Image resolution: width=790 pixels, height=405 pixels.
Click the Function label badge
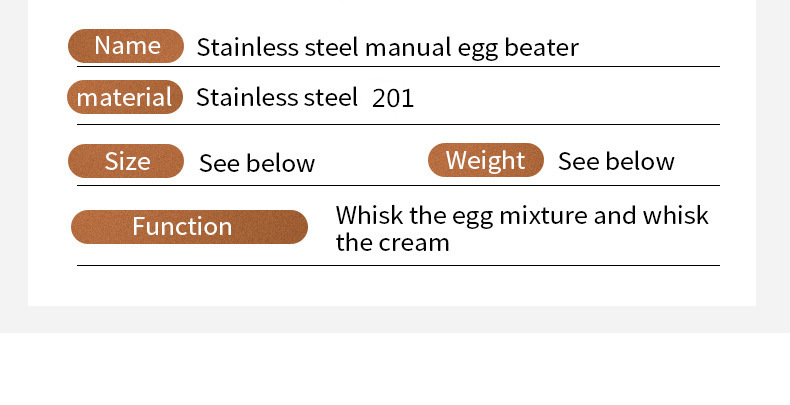(189, 227)
